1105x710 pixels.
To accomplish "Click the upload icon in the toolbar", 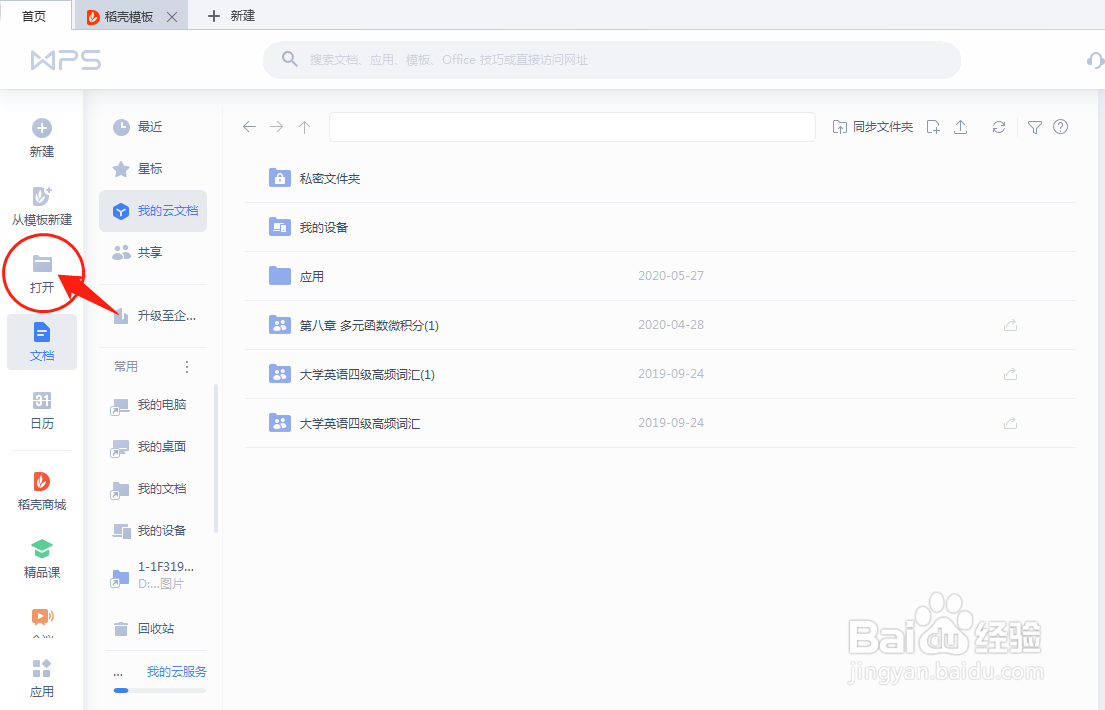I will click(x=961, y=127).
